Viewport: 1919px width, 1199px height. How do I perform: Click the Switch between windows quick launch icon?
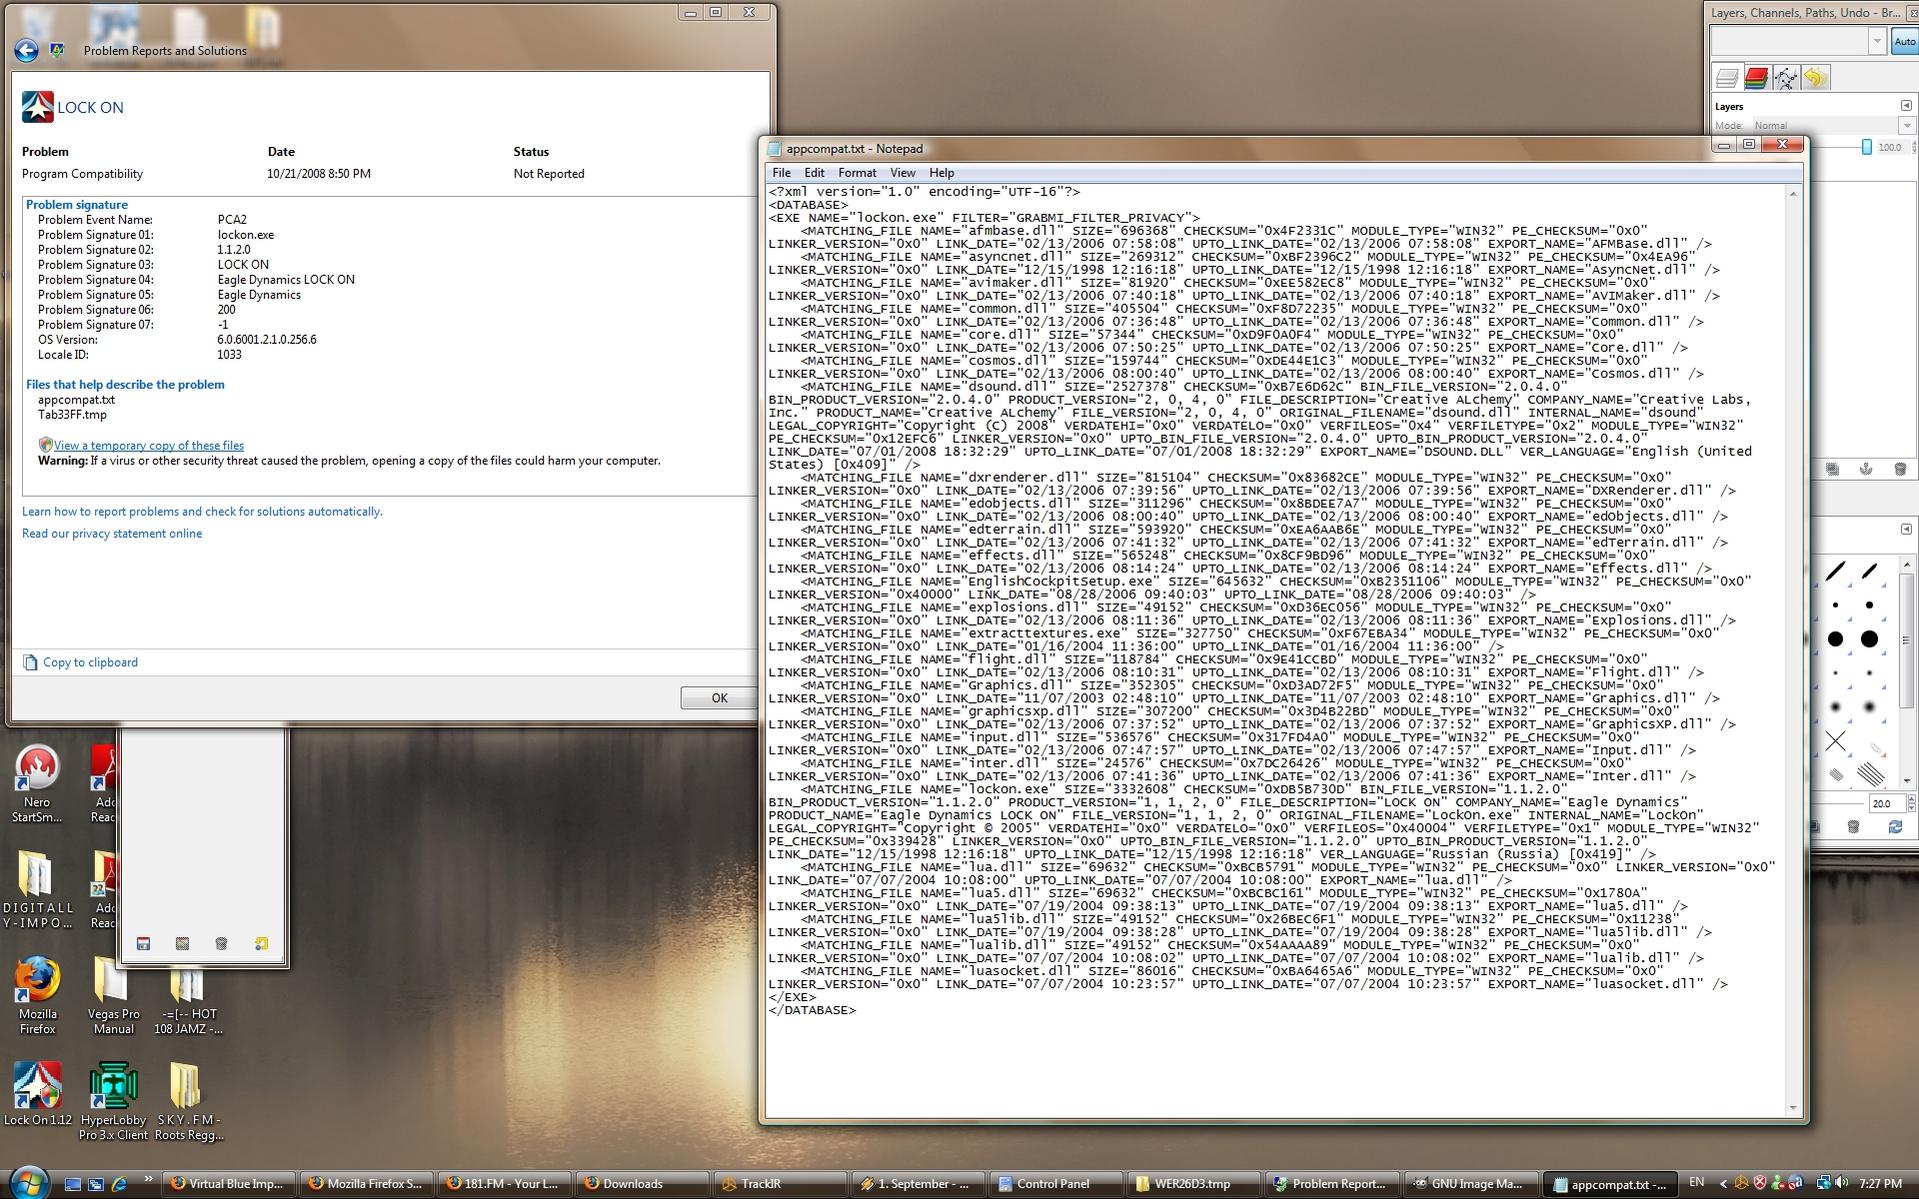point(96,1184)
